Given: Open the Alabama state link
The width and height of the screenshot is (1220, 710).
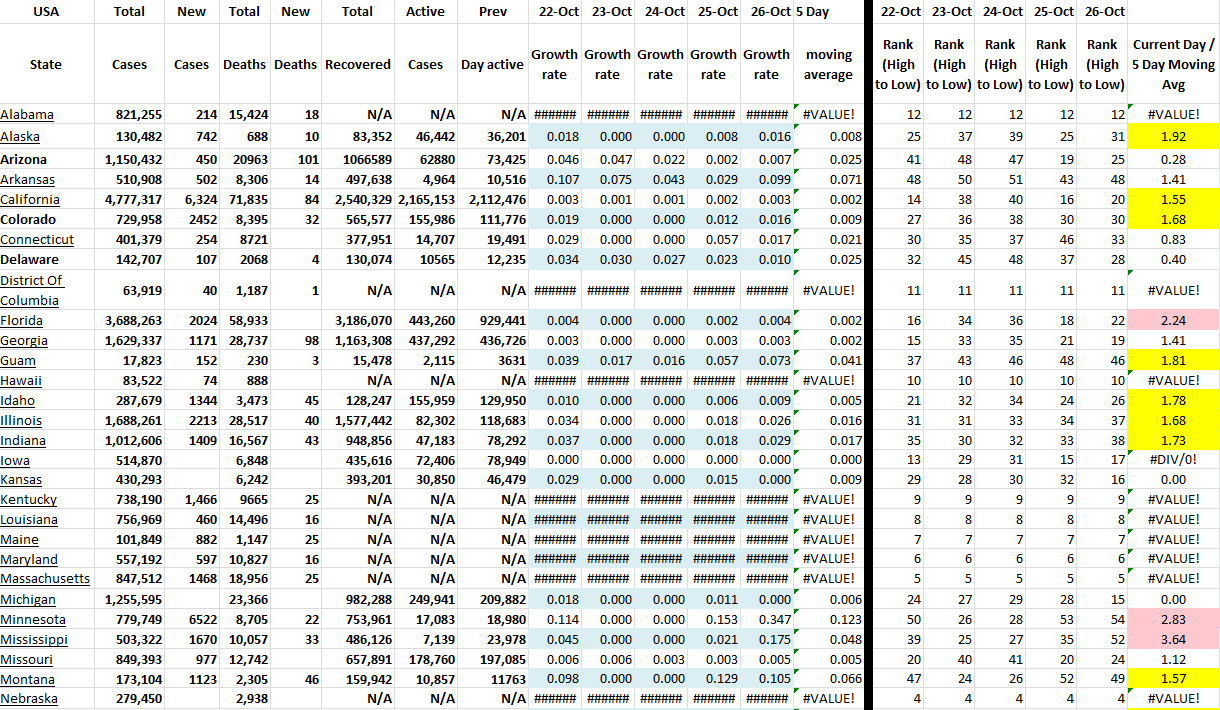Looking at the screenshot, I should click(x=27, y=115).
